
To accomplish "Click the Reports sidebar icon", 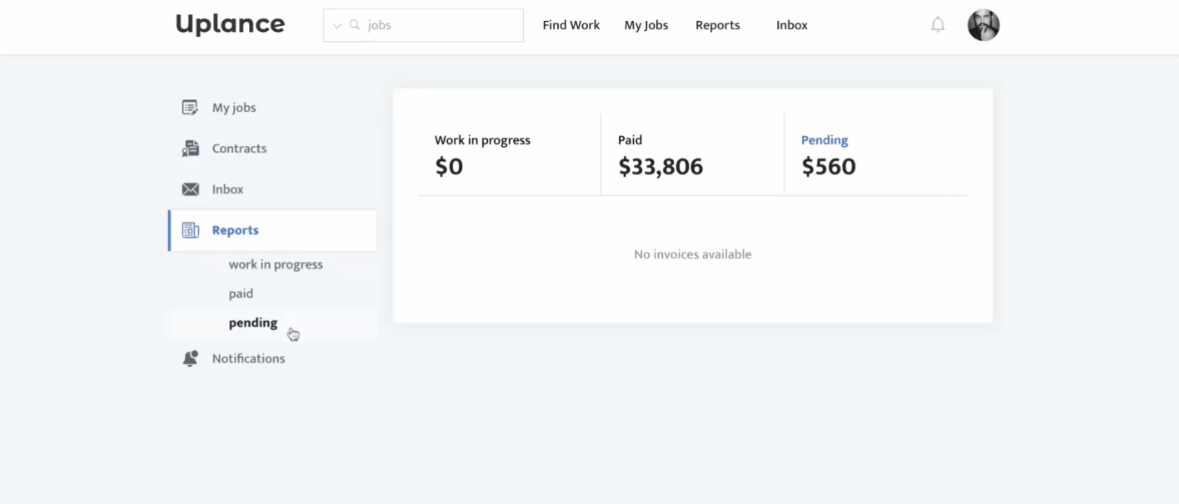I will (x=190, y=230).
